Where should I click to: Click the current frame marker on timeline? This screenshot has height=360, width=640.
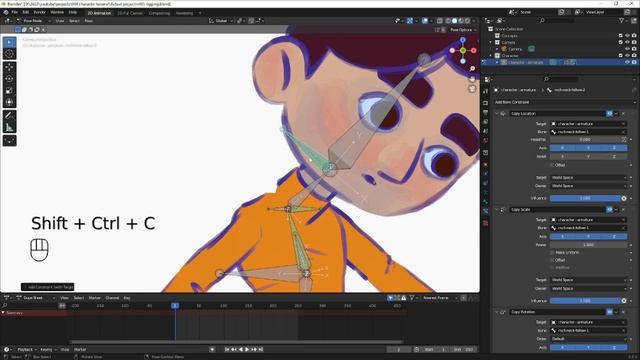(x=175, y=306)
